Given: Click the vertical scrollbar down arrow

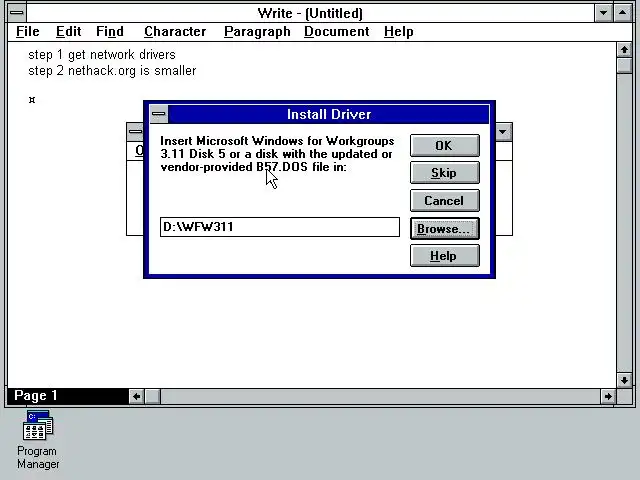Looking at the screenshot, I should [x=624, y=380].
